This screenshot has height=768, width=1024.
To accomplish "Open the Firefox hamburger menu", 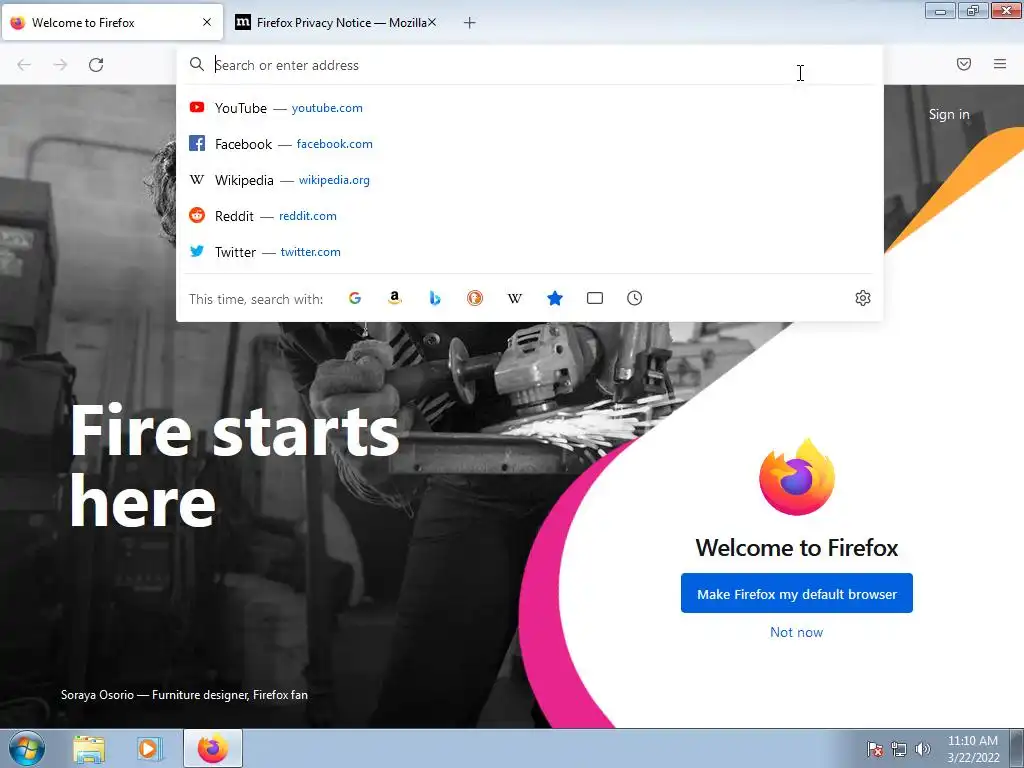I will (x=1000, y=64).
